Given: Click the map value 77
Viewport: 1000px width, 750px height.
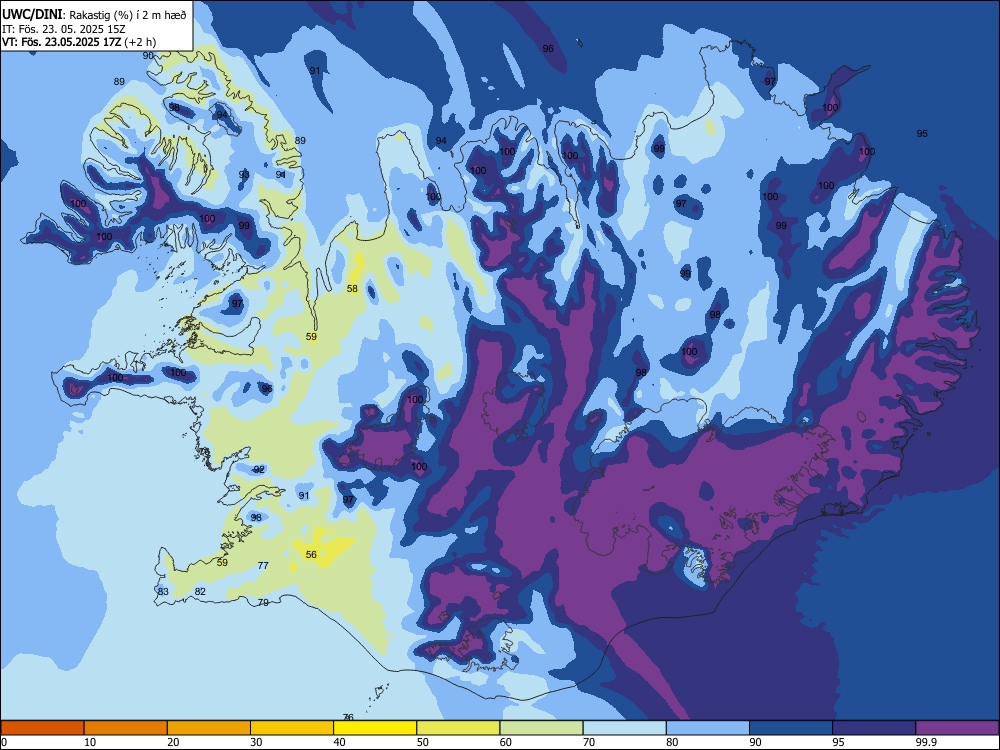Looking at the screenshot, I should pos(263,566).
